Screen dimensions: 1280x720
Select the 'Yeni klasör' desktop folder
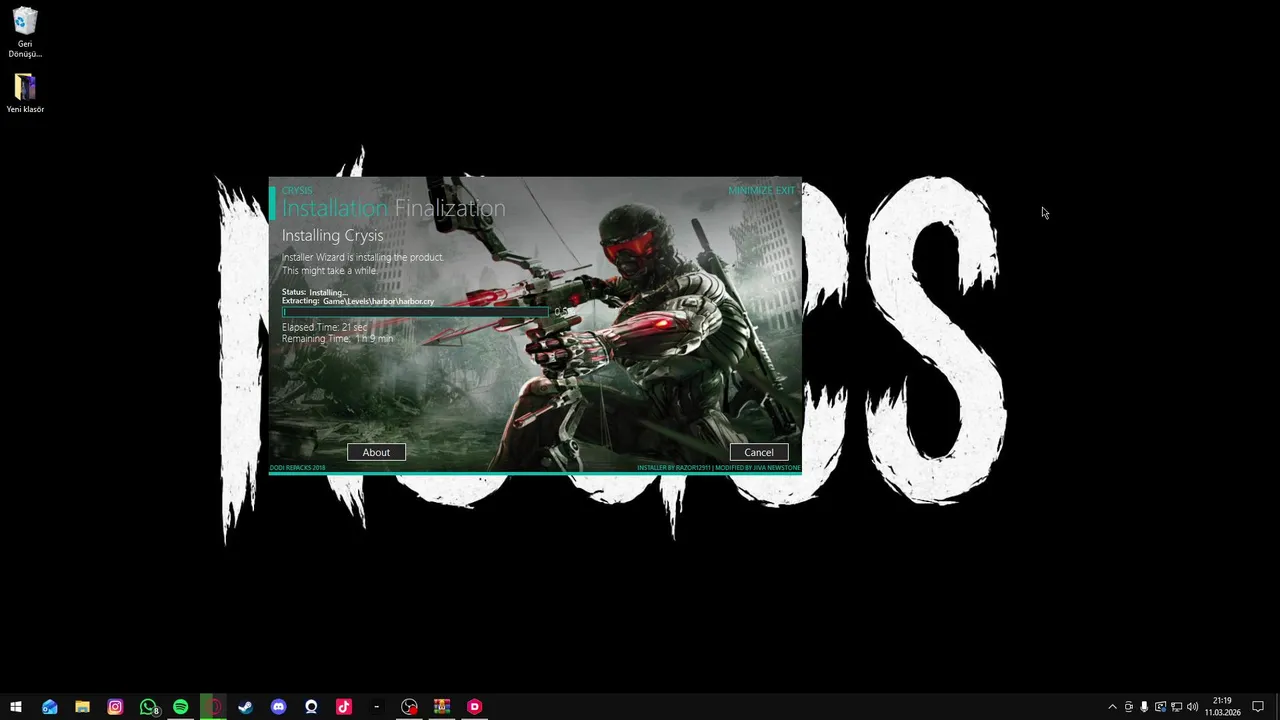tap(25, 93)
